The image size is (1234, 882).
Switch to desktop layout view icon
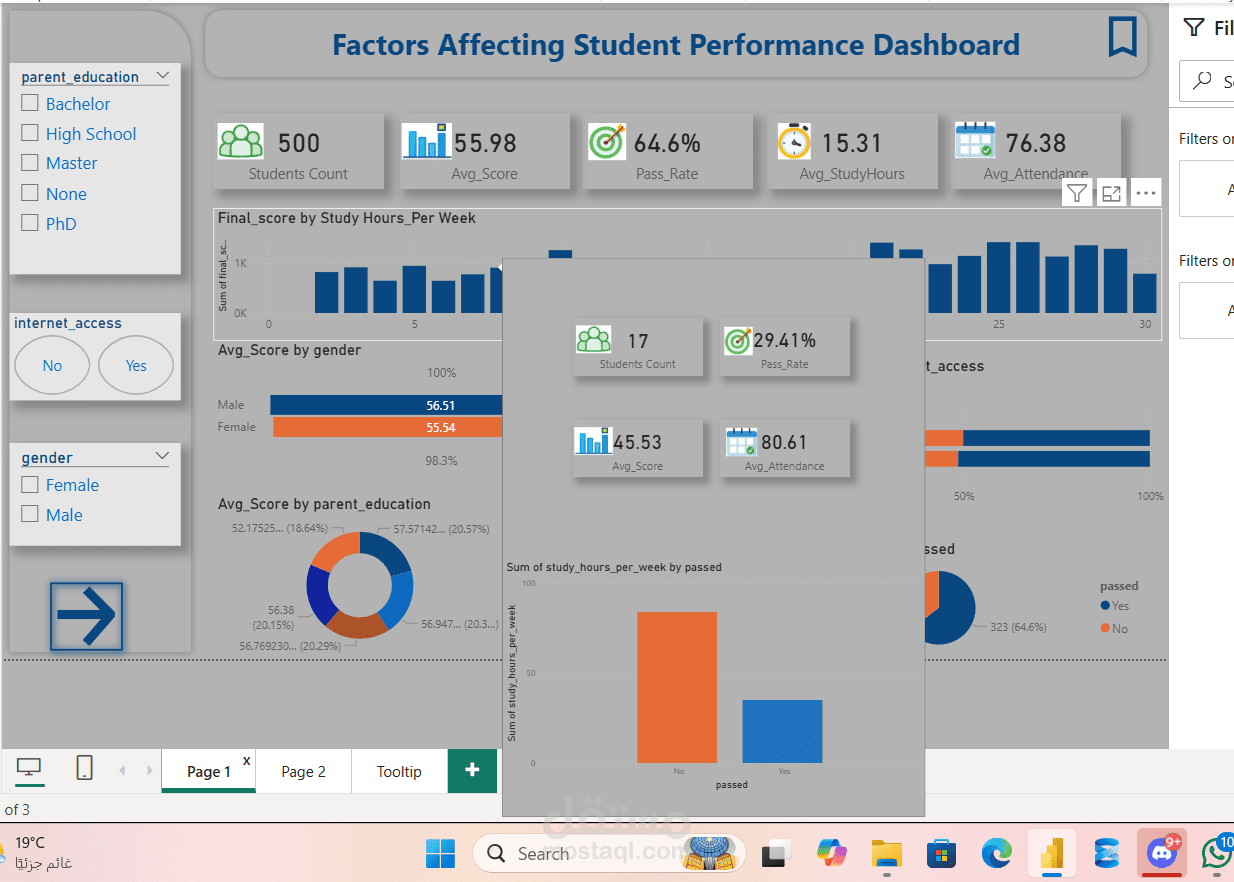point(30,769)
